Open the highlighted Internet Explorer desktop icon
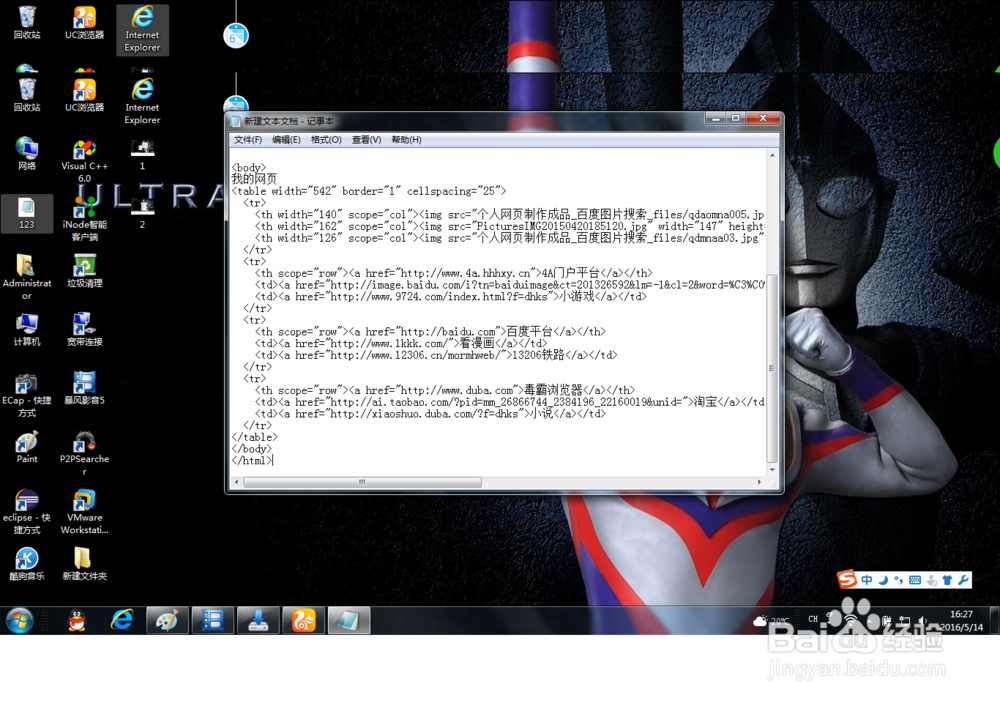The height and width of the screenshot is (703, 1000). point(142,29)
